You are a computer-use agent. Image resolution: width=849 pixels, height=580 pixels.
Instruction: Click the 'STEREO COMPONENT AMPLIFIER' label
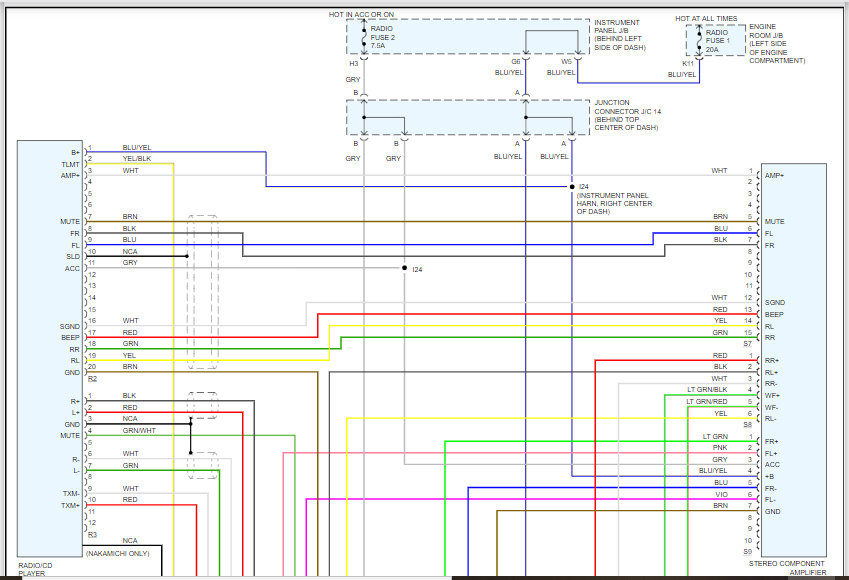pyautogui.click(x=787, y=568)
